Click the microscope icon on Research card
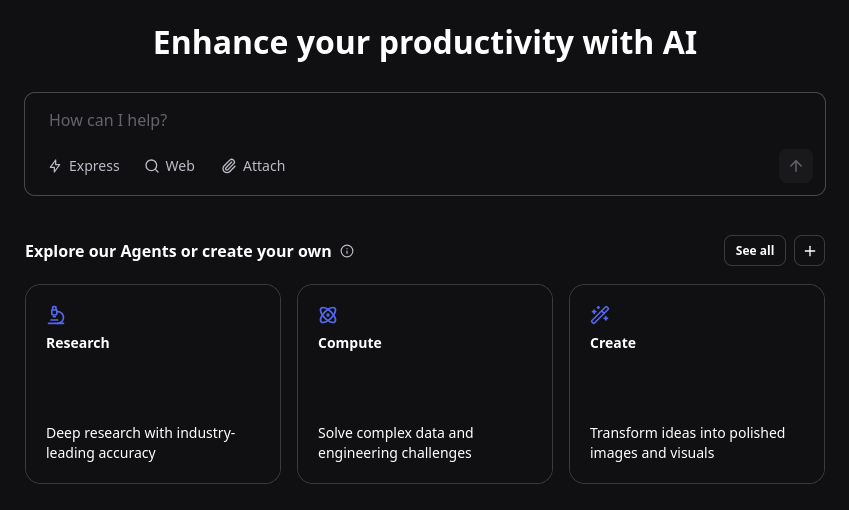849x510 pixels. click(56, 315)
